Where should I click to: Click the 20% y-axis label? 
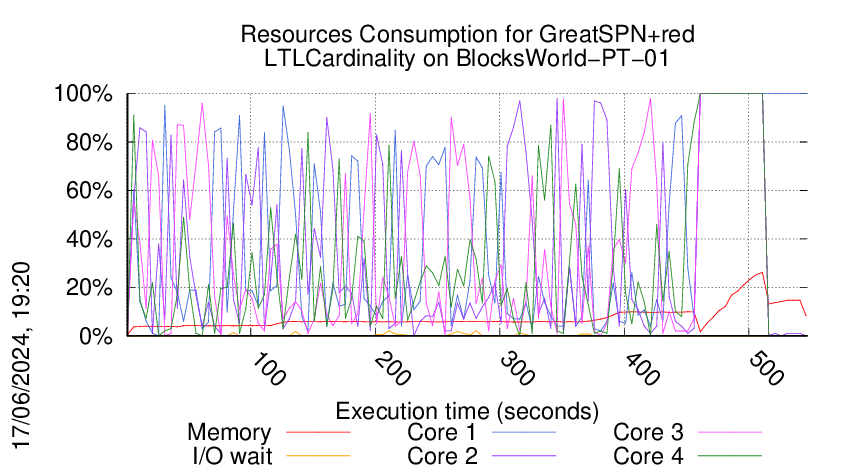point(89,287)
